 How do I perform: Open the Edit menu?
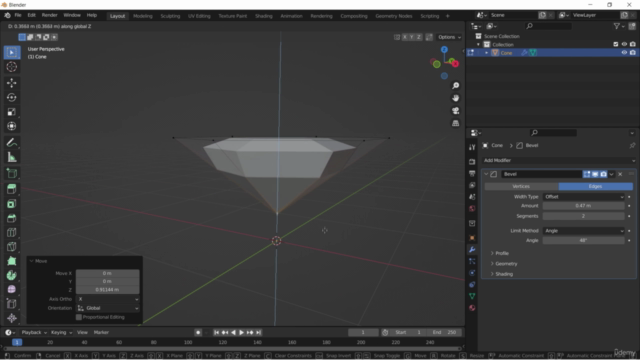31,15
